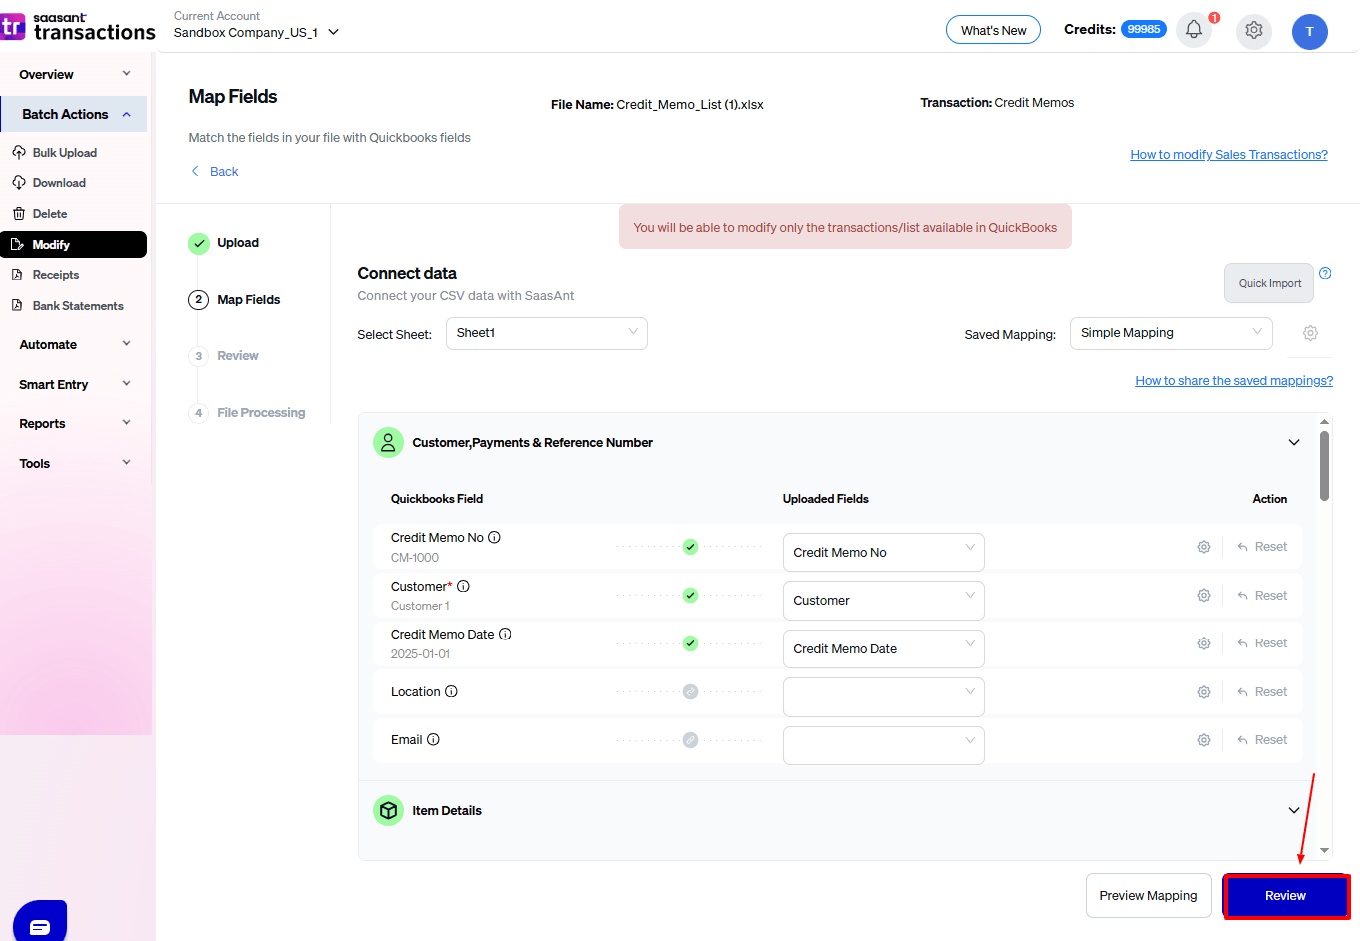Select the Delete batch action
1360x941 pixels.
coord(48,213)
